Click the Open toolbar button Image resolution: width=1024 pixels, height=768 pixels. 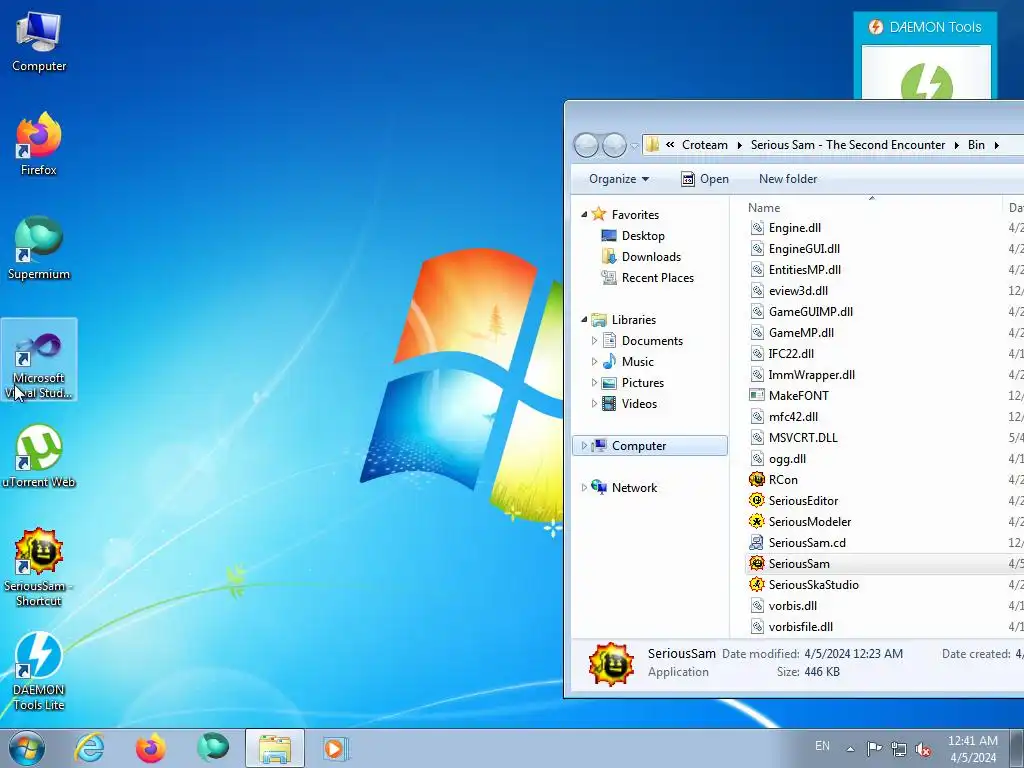tap(705, 179)
